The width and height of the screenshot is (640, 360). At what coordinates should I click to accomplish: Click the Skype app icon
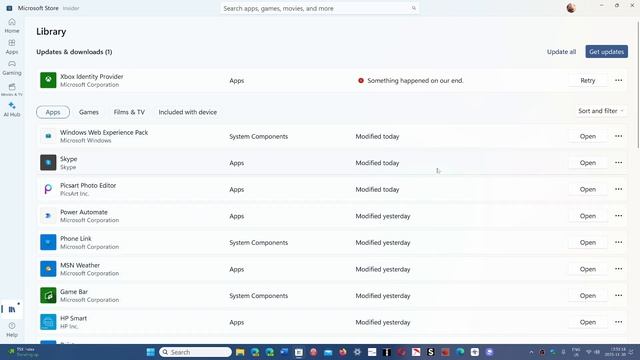(x=48, y=162)
